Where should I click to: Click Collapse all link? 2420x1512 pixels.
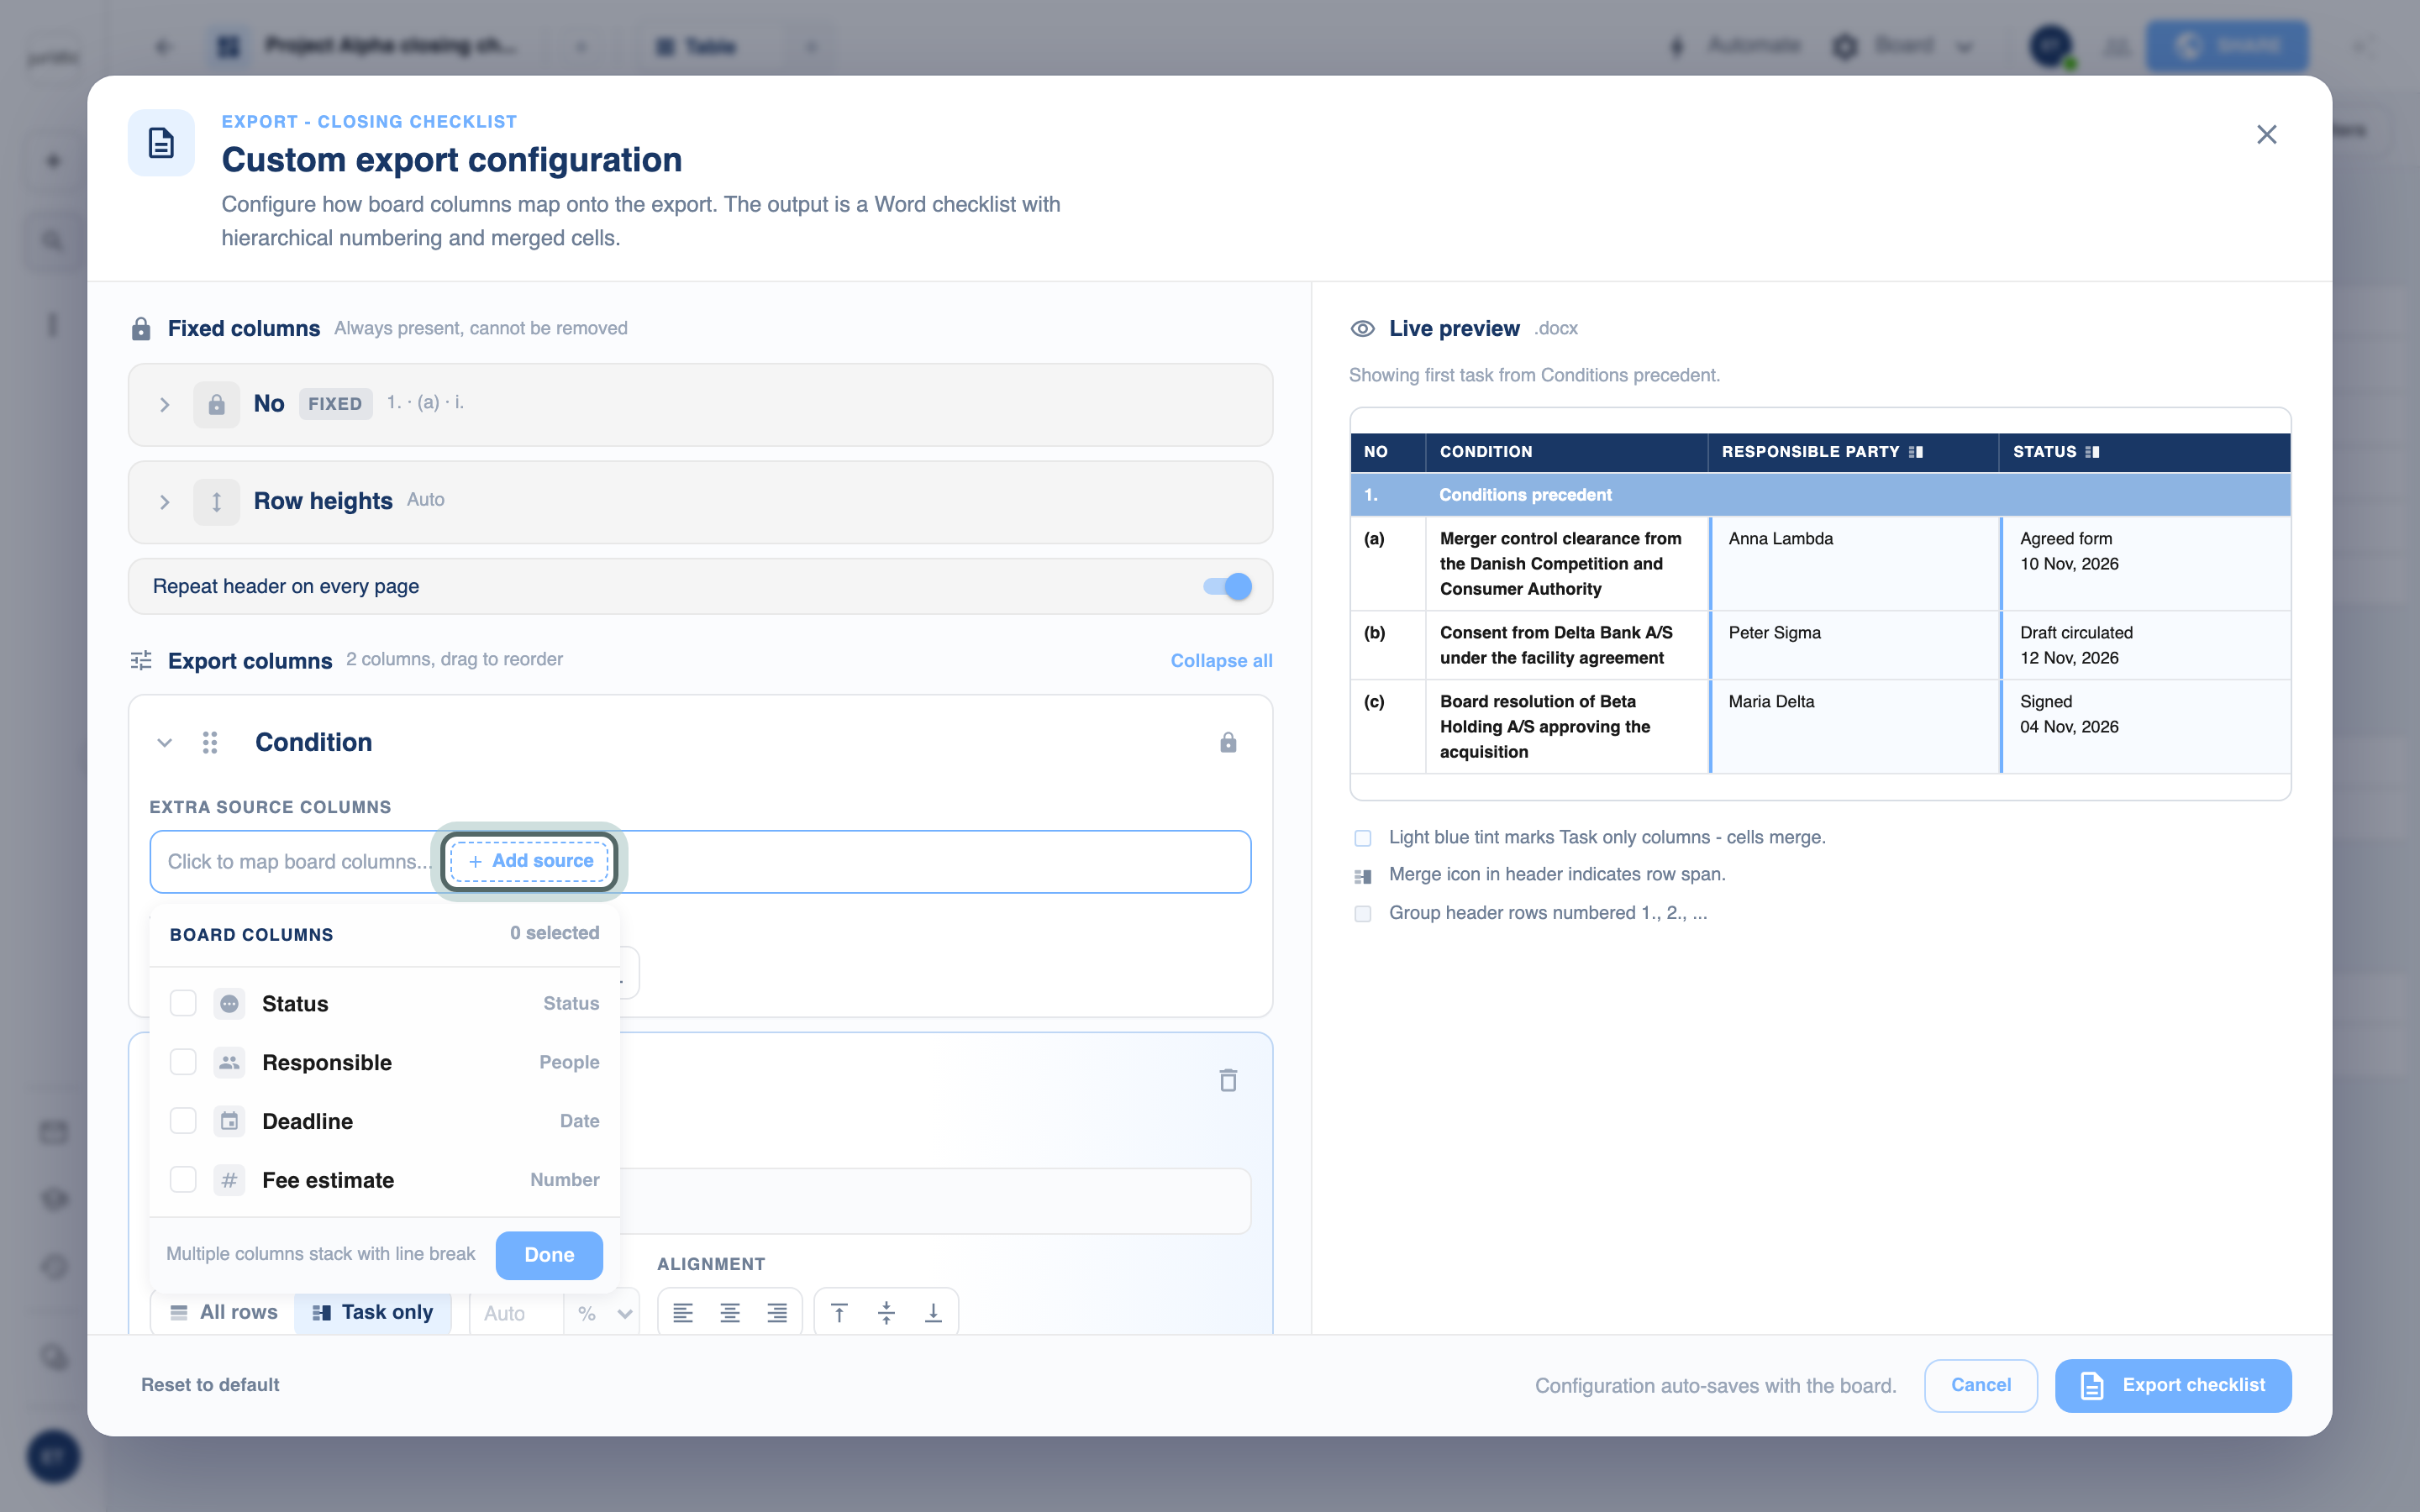(x=1221, y=660)
